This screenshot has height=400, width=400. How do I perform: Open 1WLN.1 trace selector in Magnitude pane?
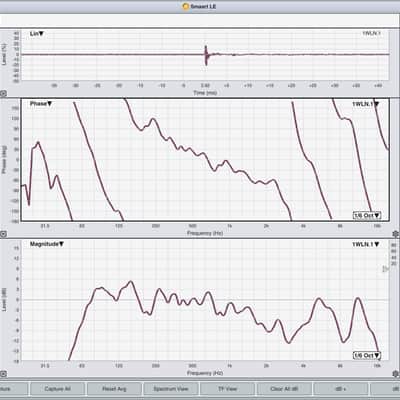coord(366,244)
